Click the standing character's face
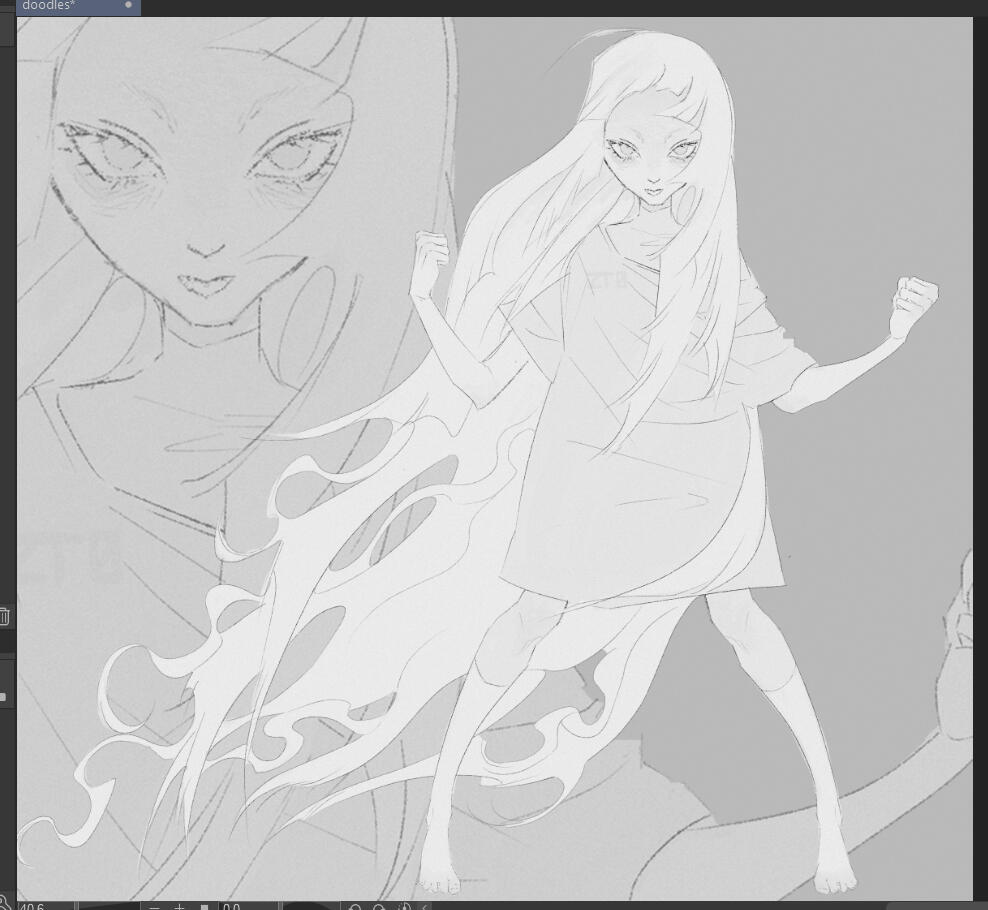Screen dimensions: 988x910 click(650, 165)
